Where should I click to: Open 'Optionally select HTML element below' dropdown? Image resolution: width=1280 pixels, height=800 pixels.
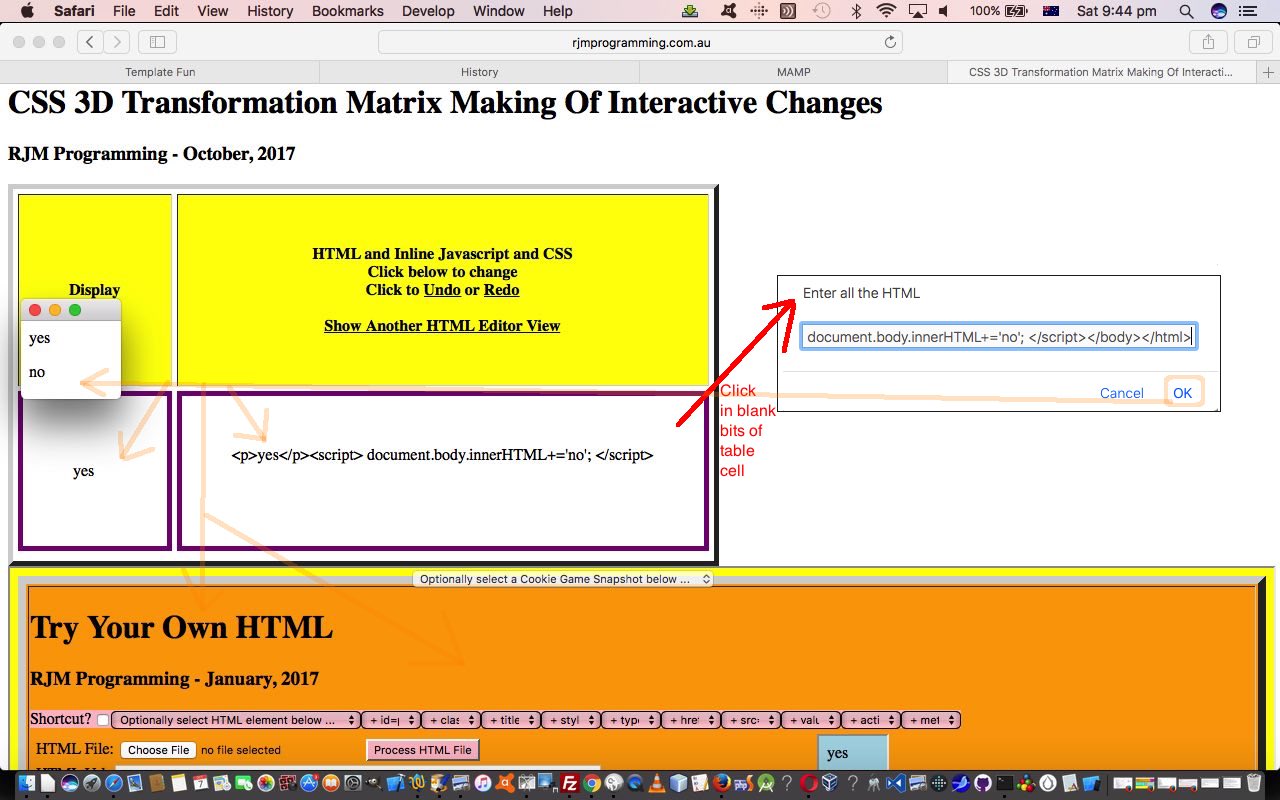[x=236, y=720]
